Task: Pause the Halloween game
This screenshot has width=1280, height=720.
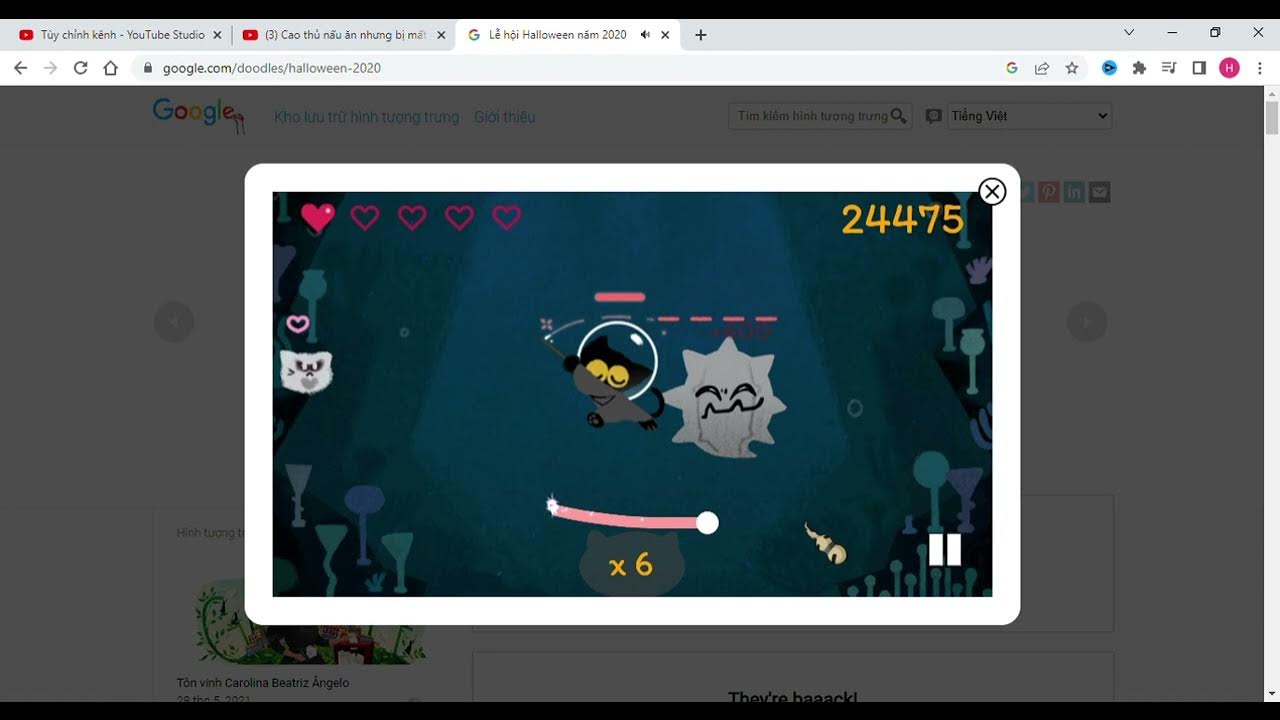Action: click(945, 549)
